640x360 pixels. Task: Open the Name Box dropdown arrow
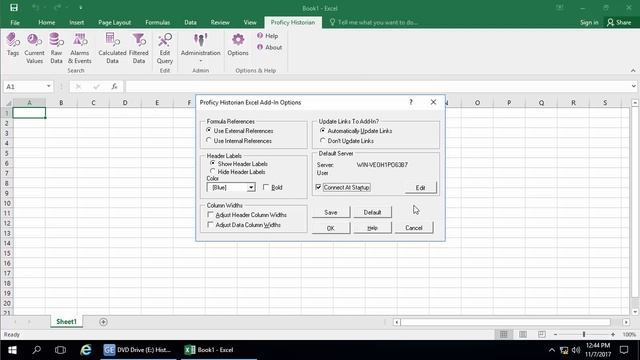coord(49,86)
